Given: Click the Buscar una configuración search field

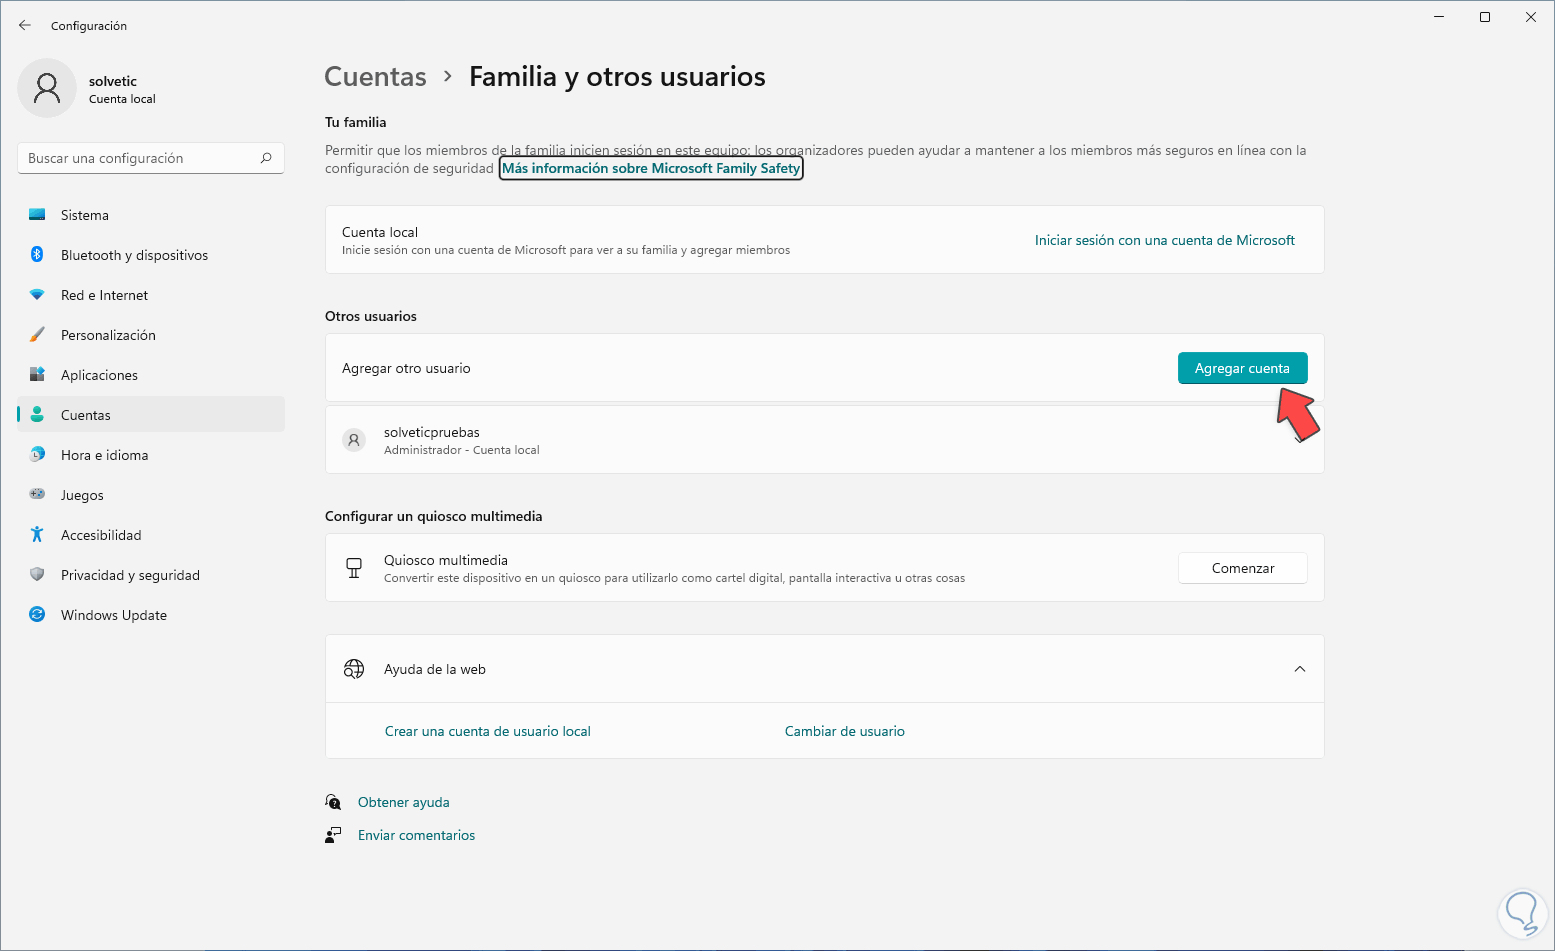Looking at the screenshot, I should 140,158.
